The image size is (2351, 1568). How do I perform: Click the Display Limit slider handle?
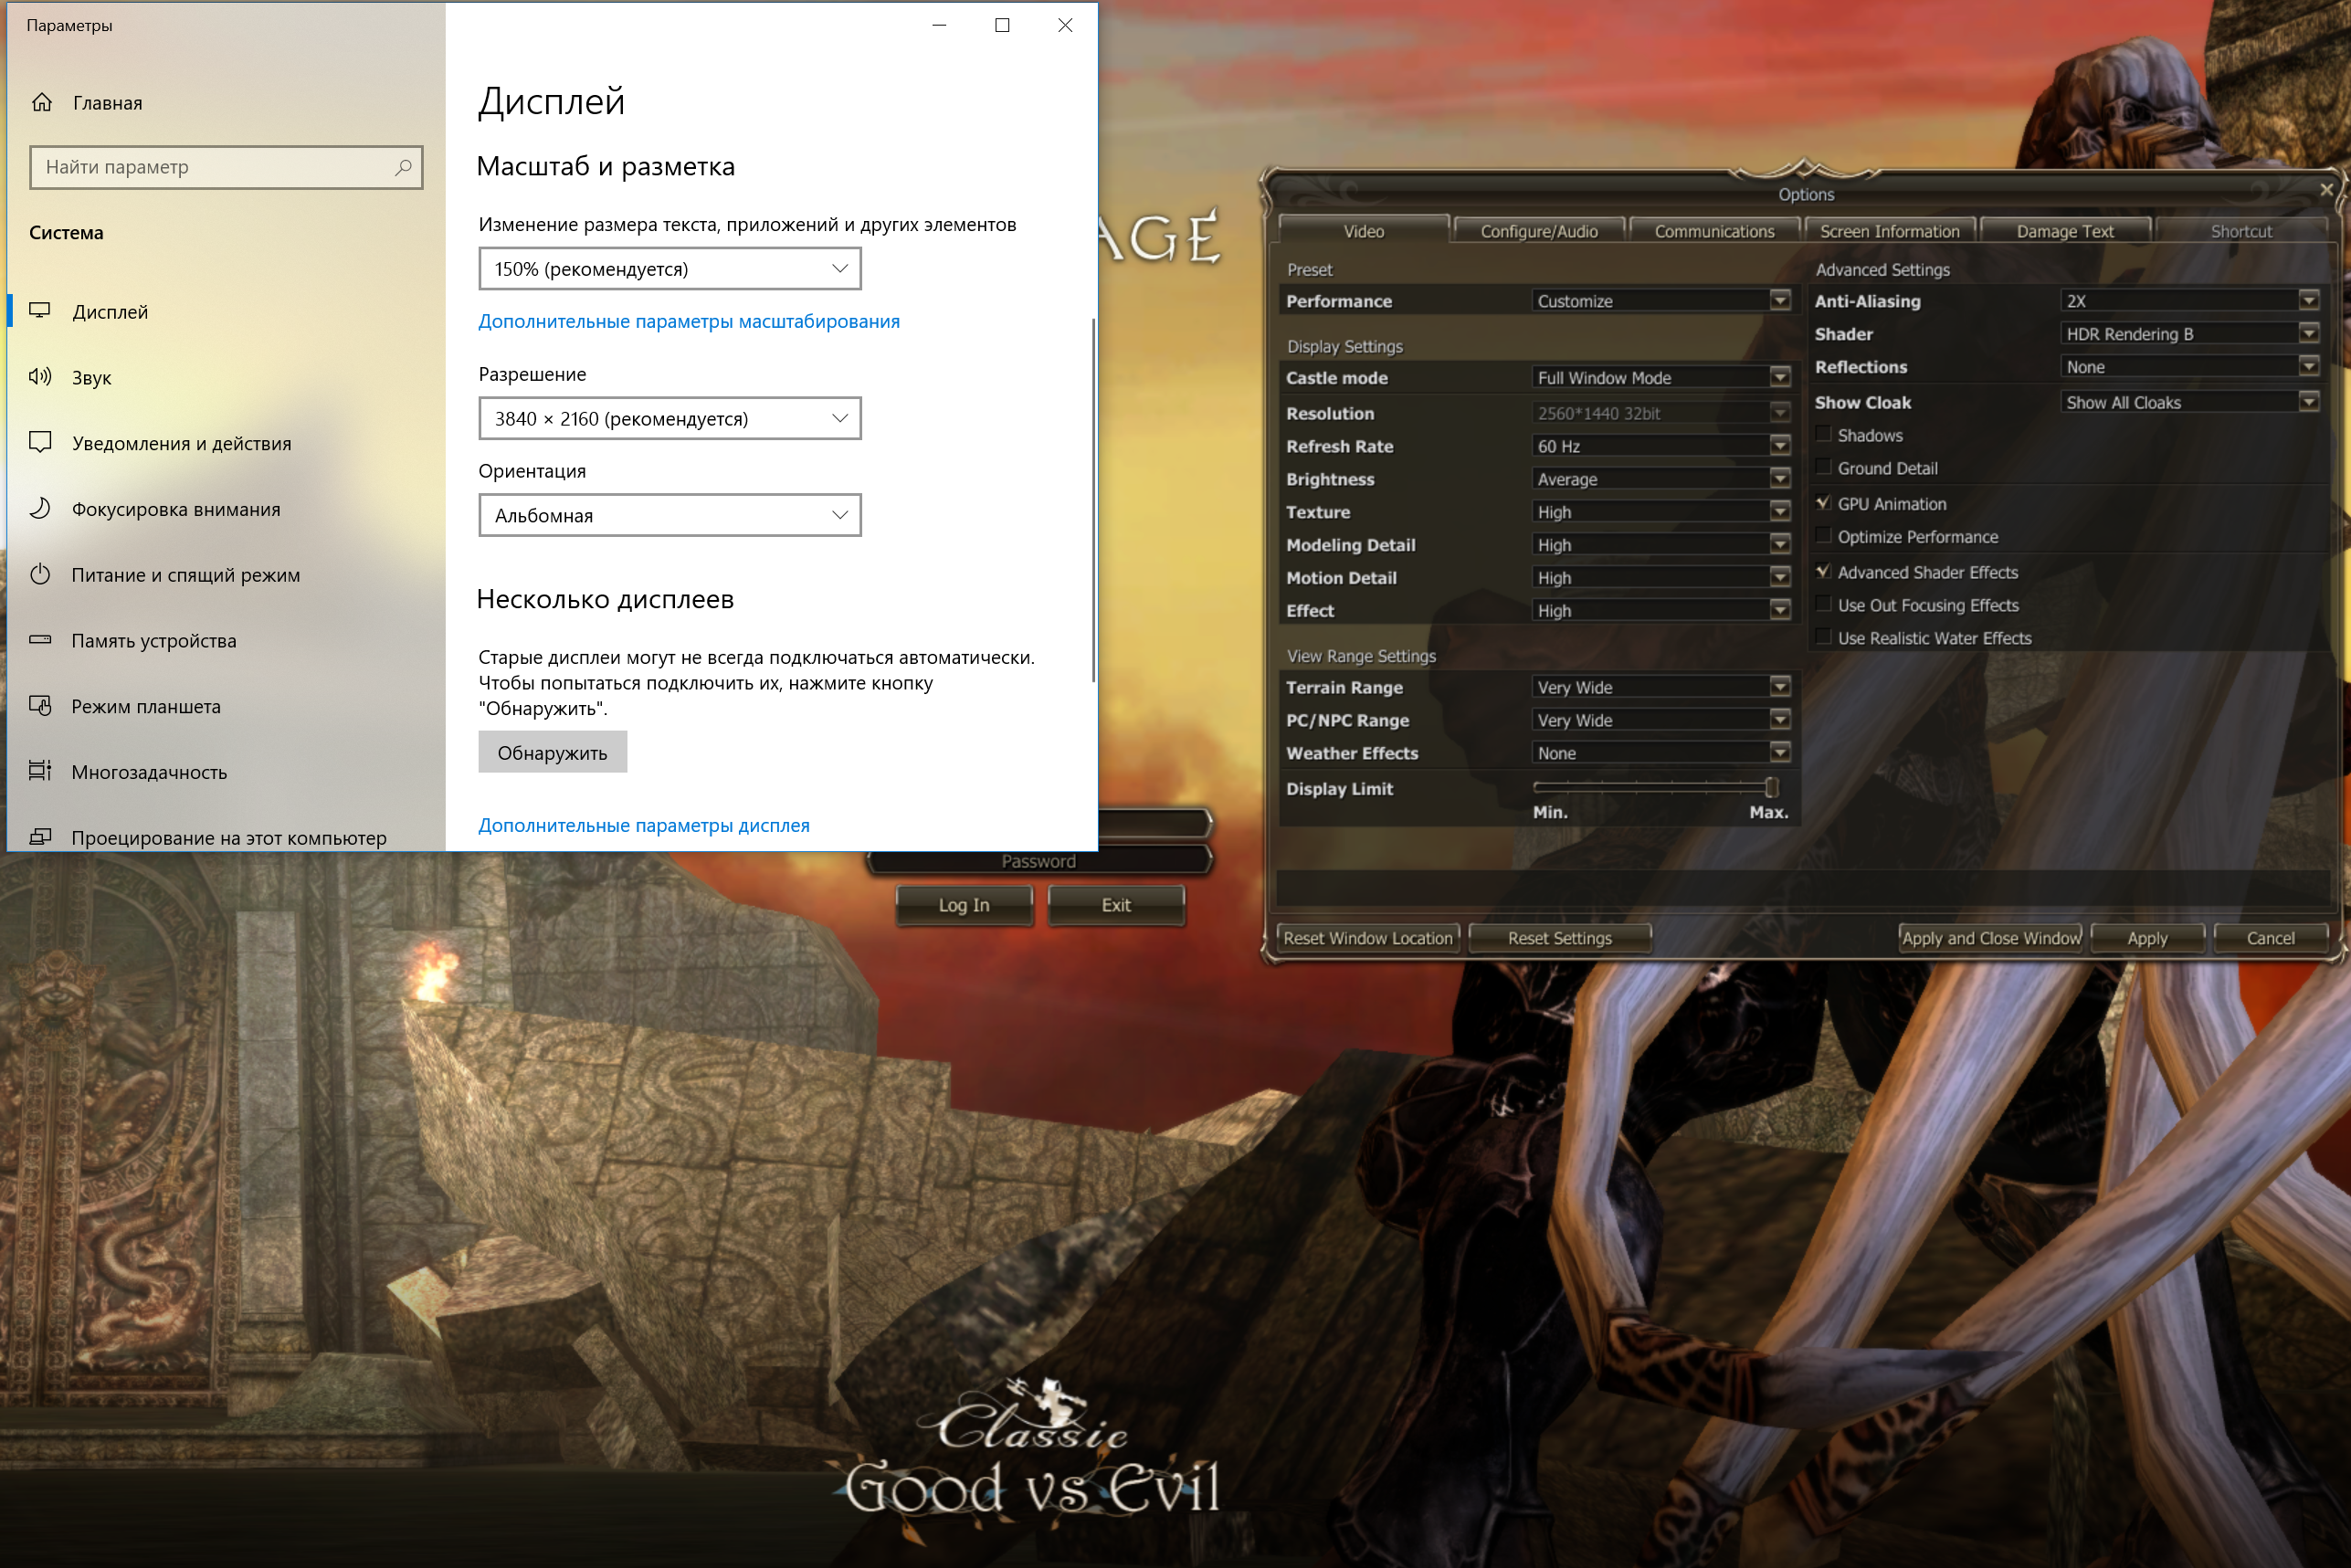(1771, 787)
